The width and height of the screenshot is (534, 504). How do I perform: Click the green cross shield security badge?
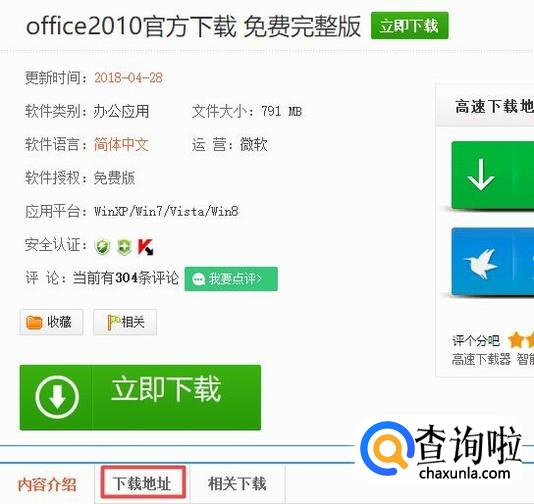[124, 247]
